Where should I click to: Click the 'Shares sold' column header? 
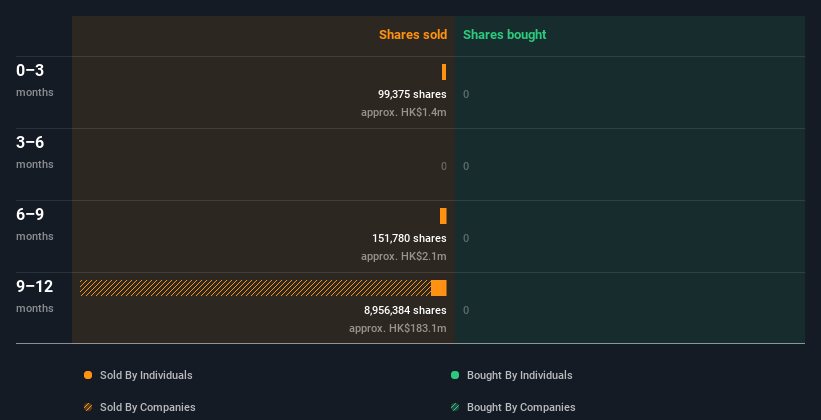[x=413, y=35]
